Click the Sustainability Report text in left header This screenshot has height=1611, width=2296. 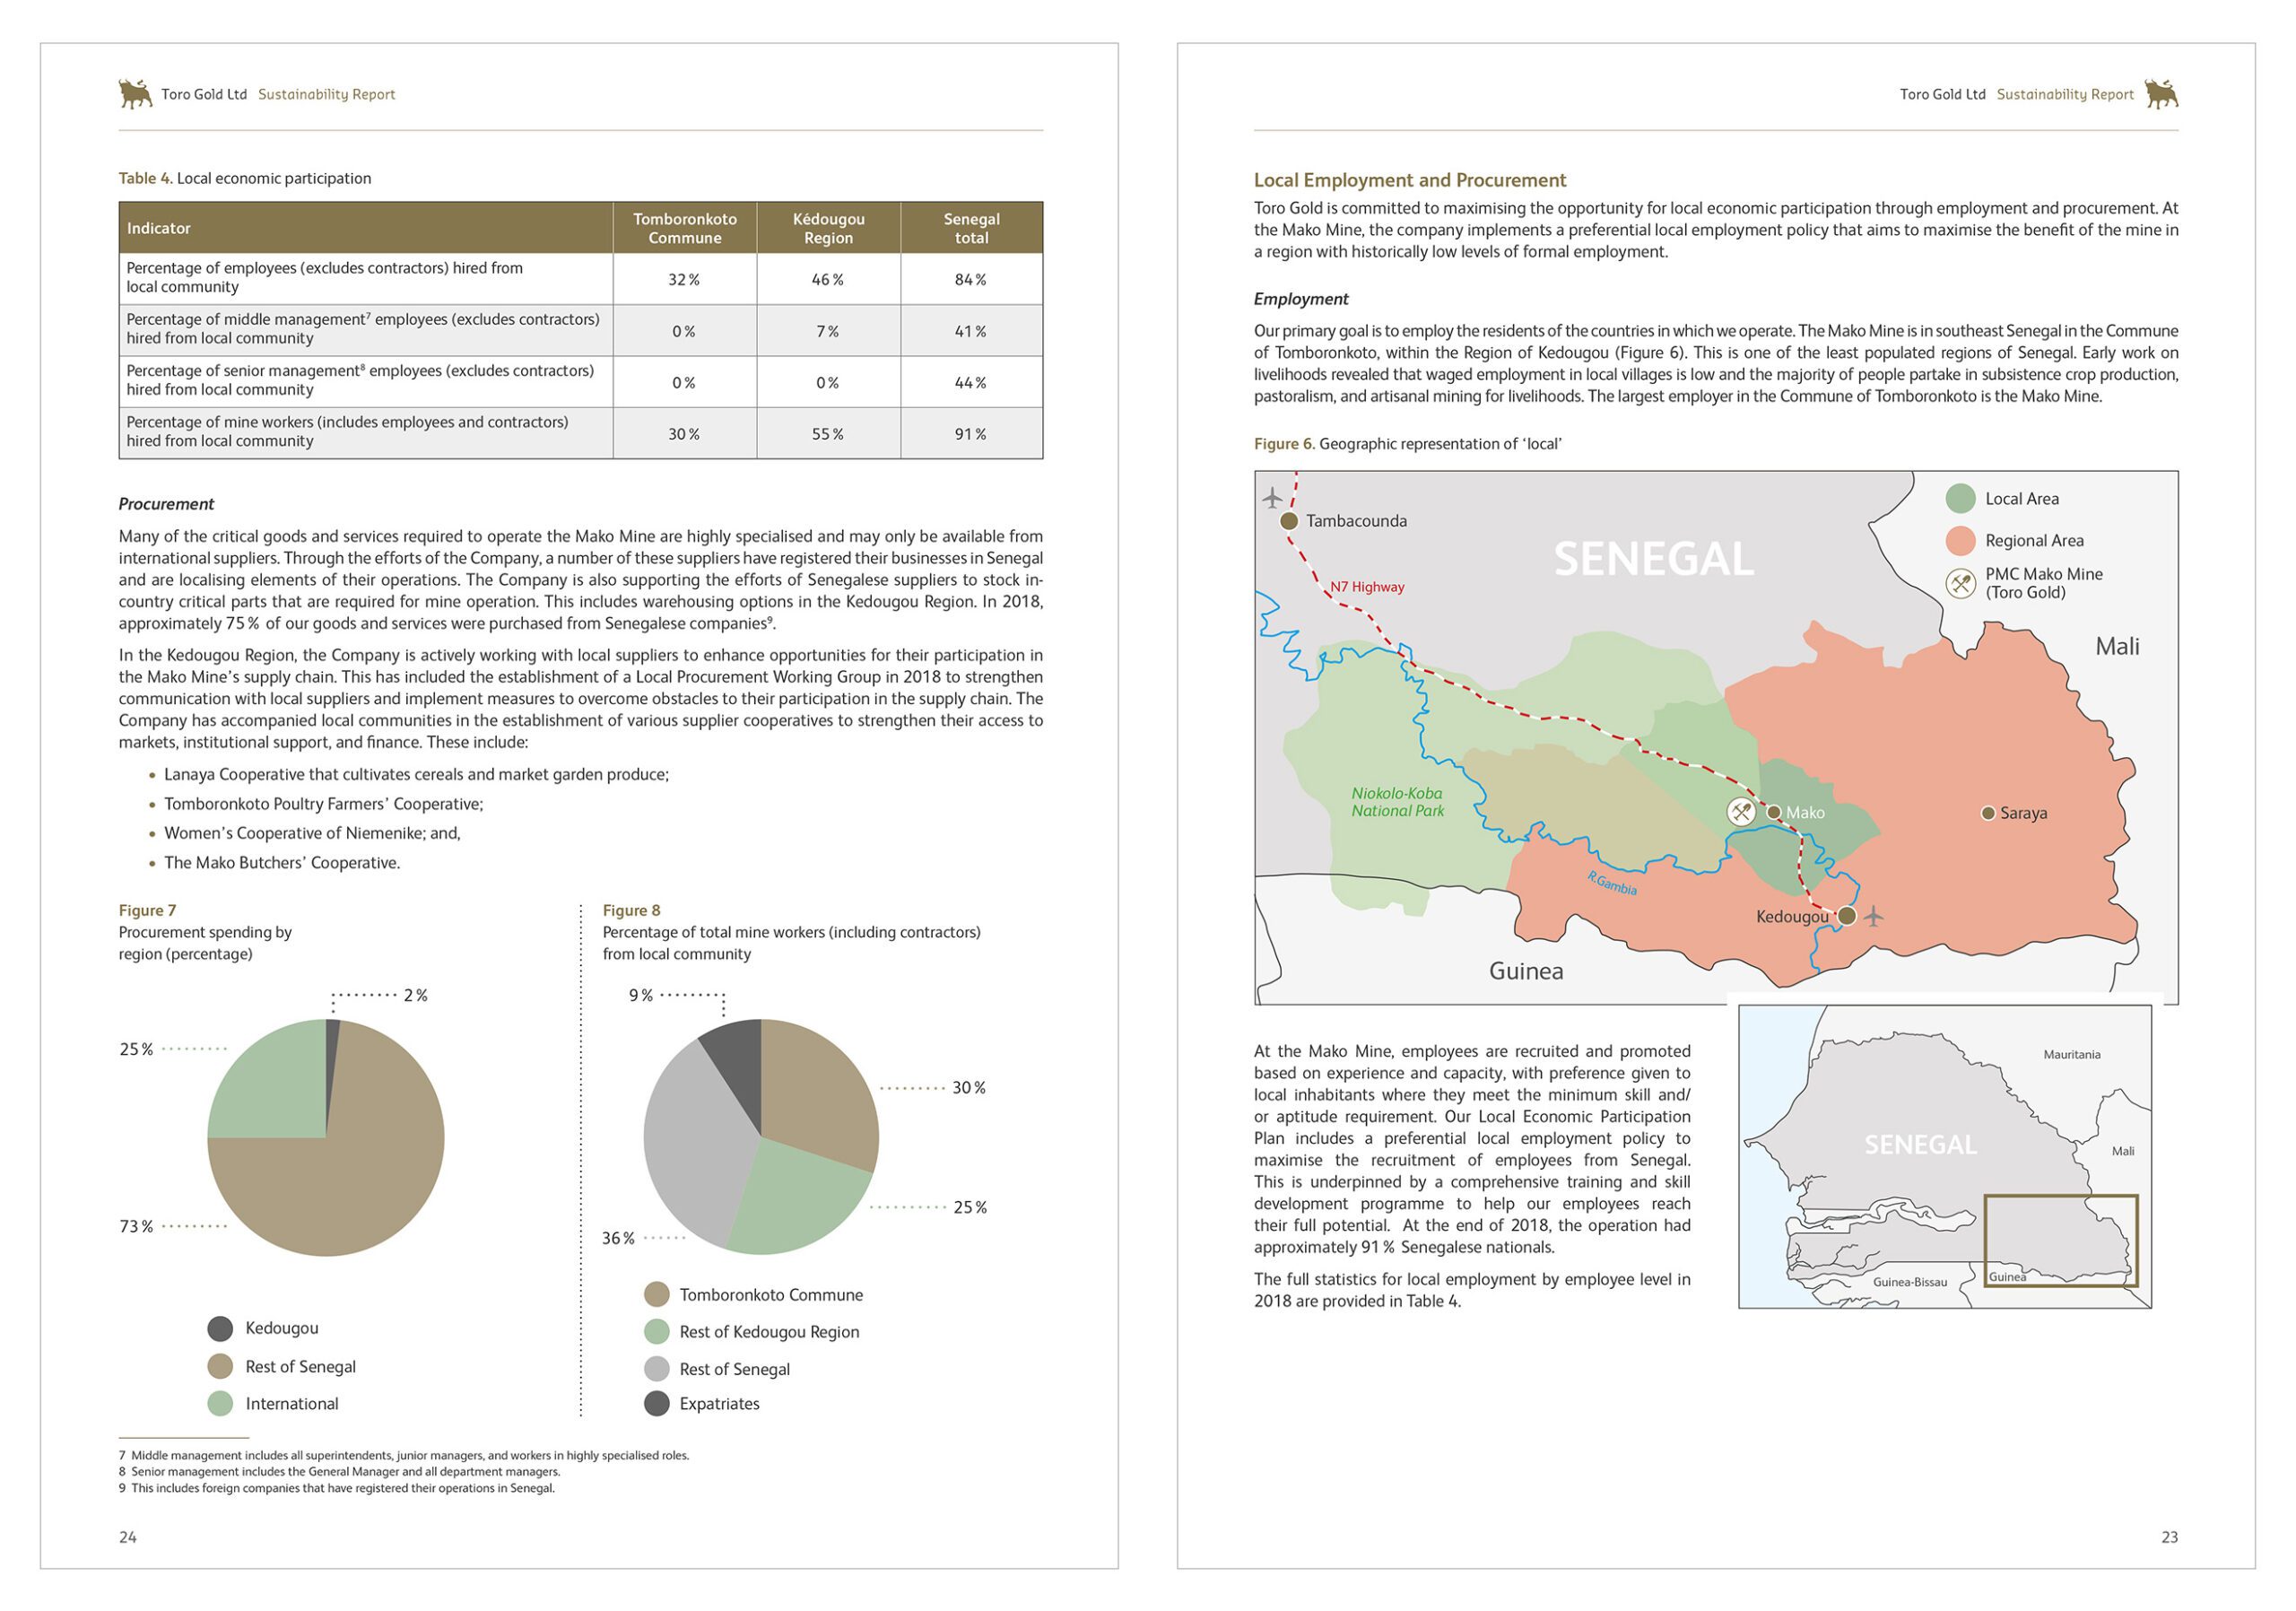tap(326, 94)
